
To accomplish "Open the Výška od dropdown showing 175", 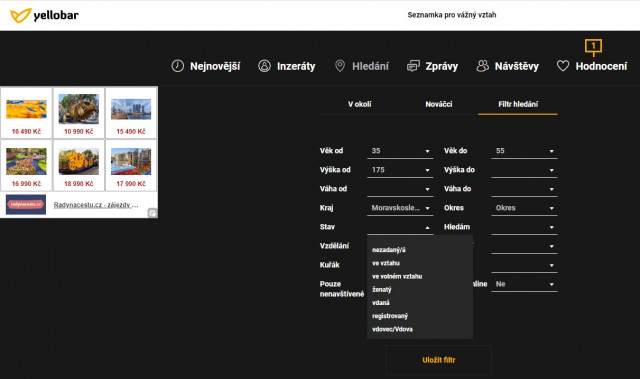I will (x=400, y=170).
